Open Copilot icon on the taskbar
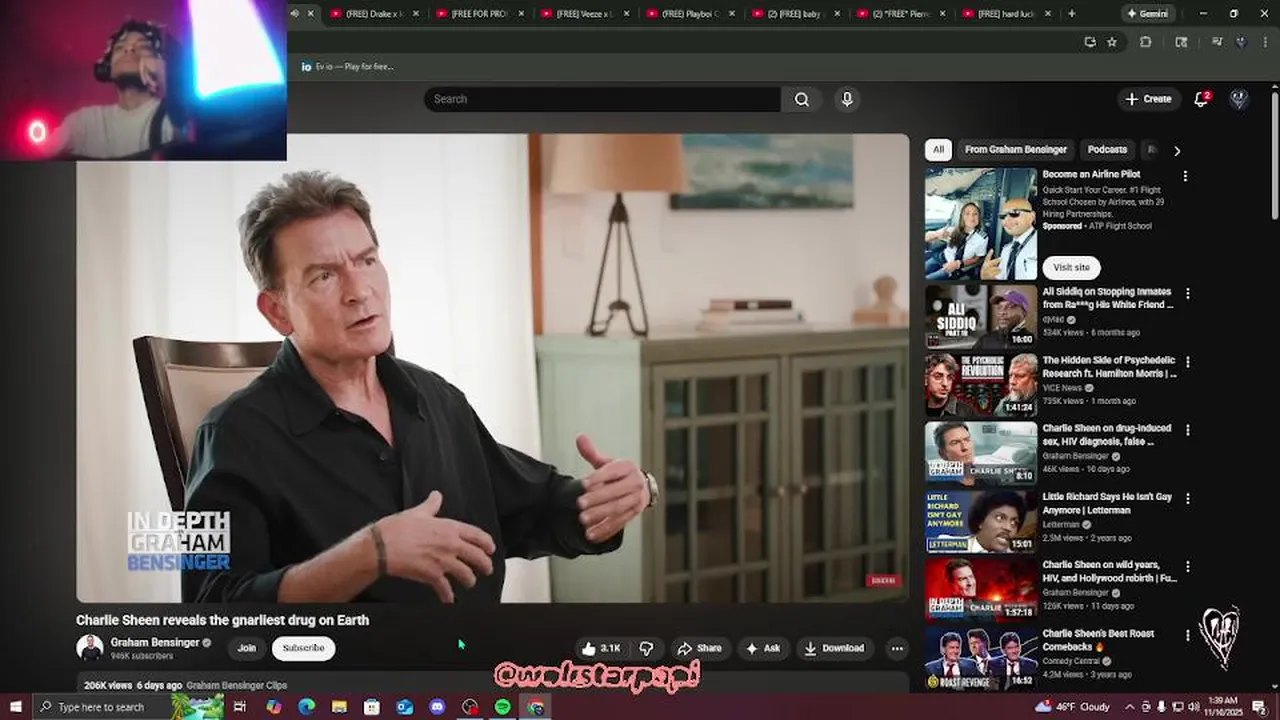 274,707
